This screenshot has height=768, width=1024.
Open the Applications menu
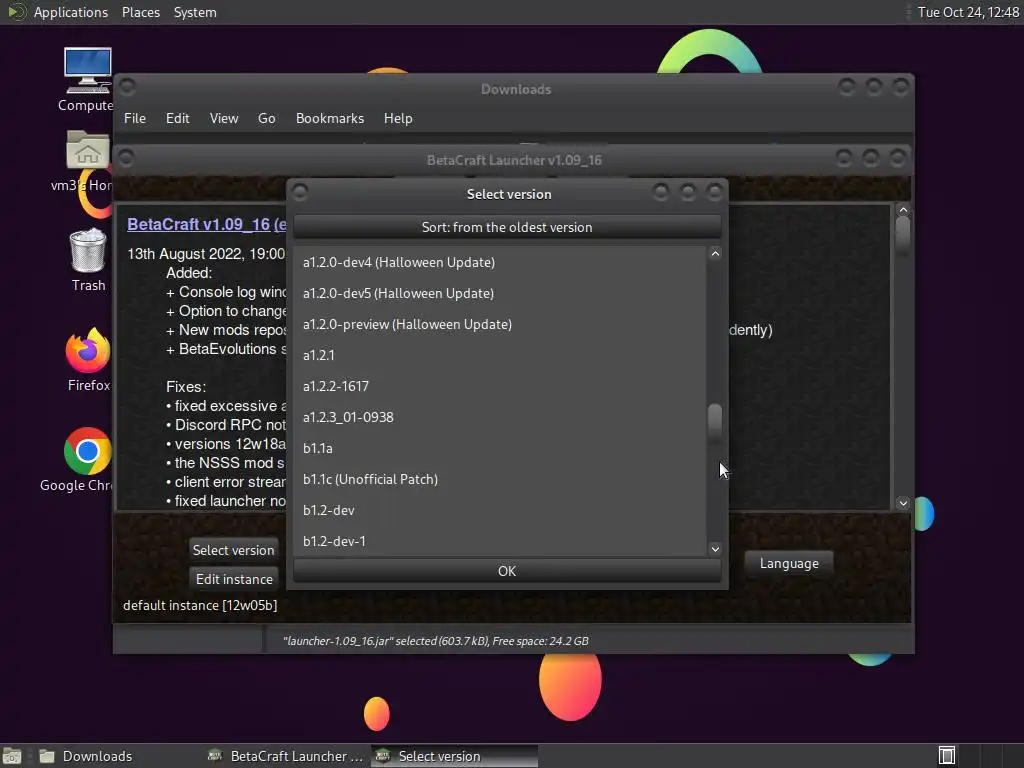71,12
